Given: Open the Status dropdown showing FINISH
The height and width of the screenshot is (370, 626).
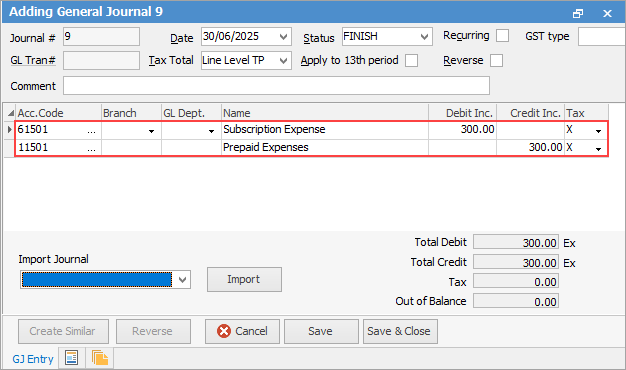Looking at the screenshot, I should [424, 37].
